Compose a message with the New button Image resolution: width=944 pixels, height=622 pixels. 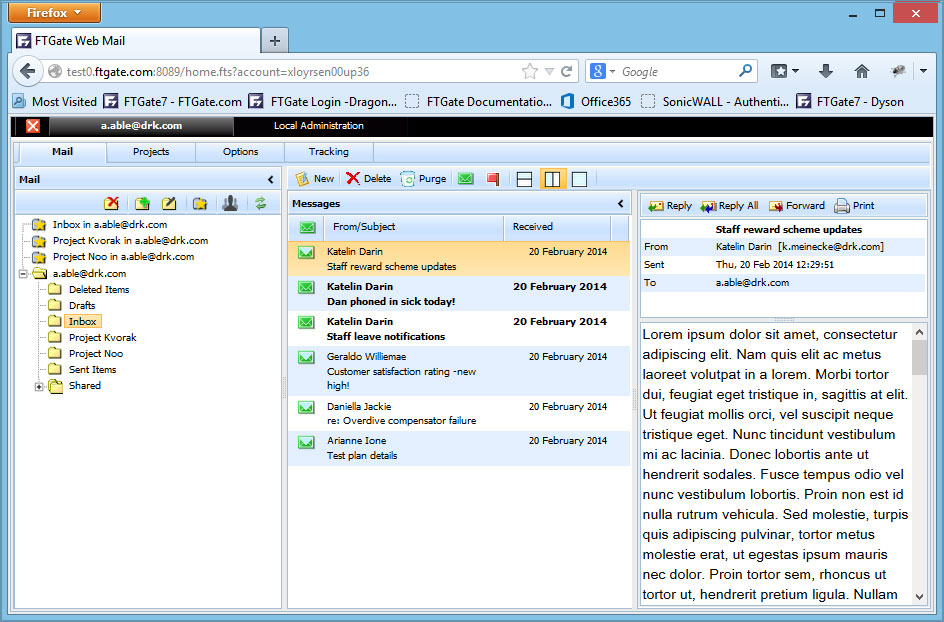coord(315,179)
